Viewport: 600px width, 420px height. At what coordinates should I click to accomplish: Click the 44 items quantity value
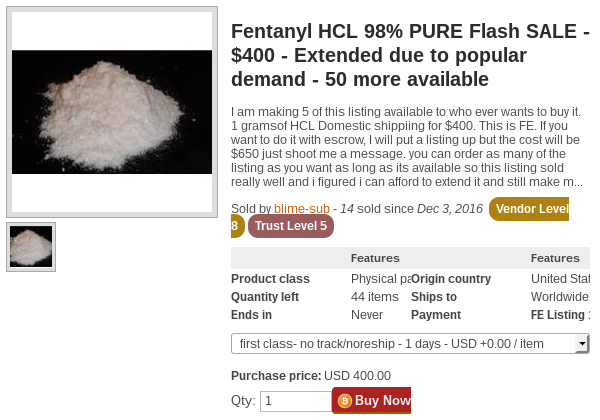point(375,297)
